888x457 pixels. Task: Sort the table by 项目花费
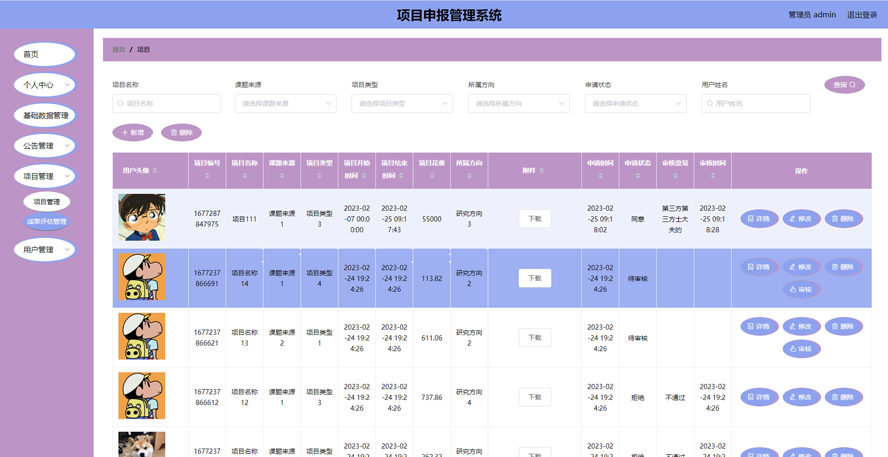432,170
